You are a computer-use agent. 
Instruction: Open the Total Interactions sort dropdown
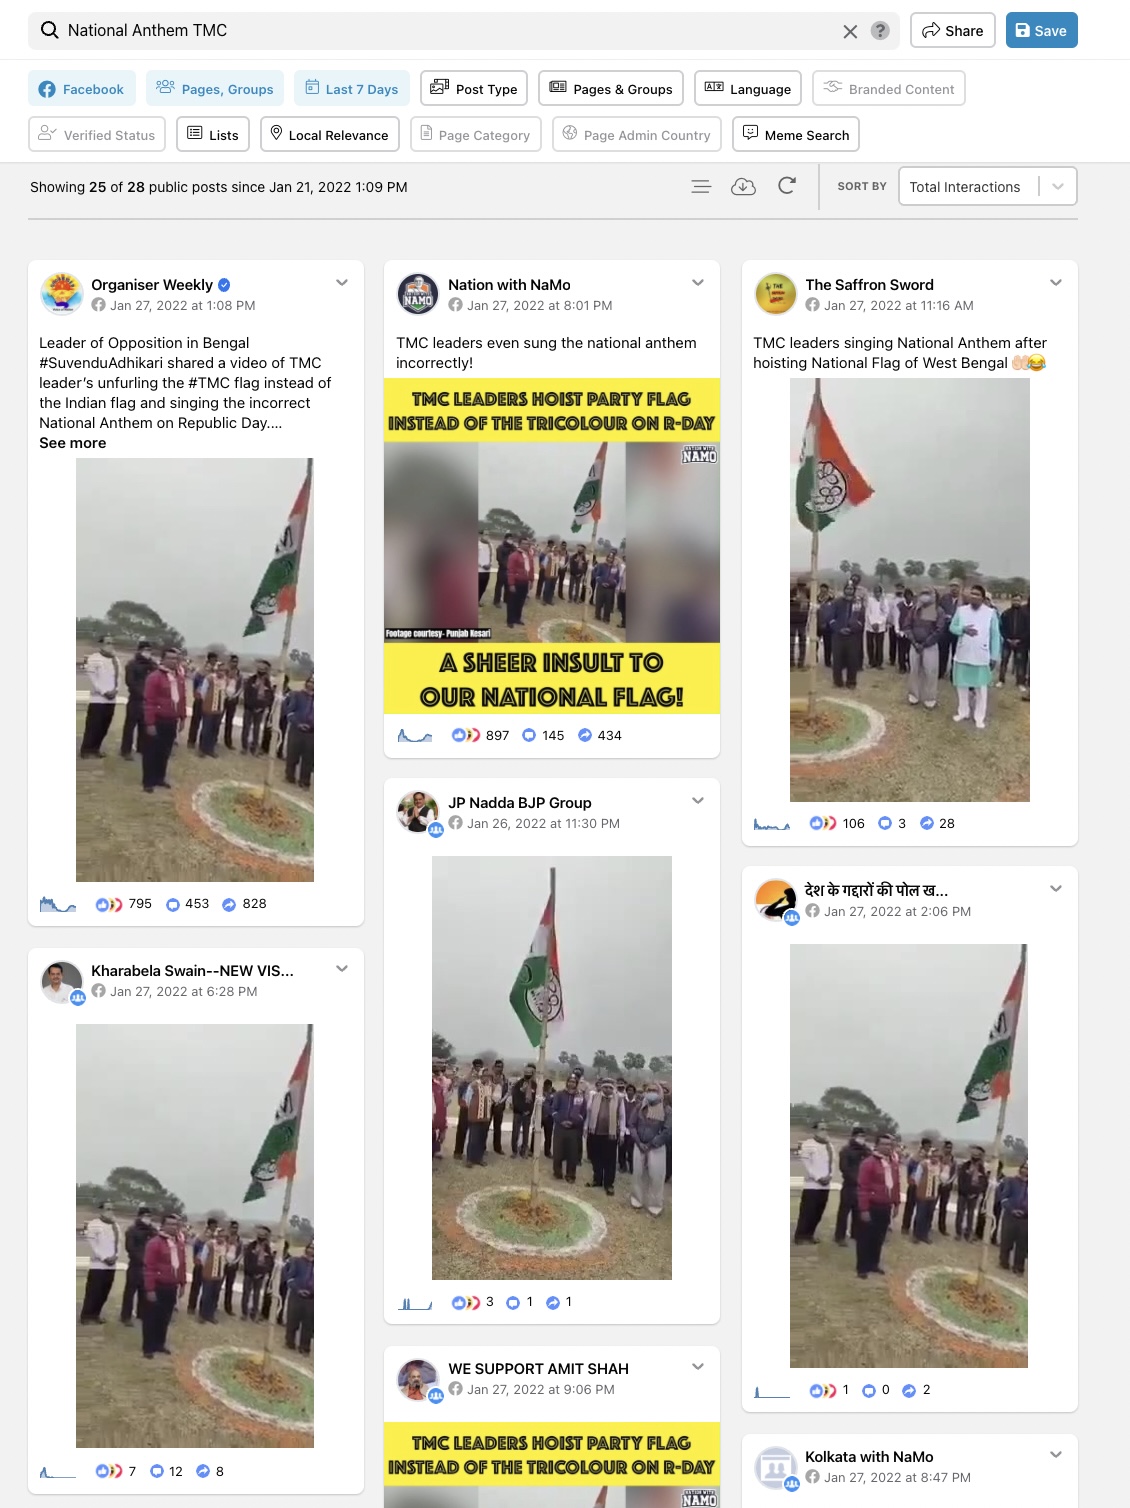coord(987,186)
